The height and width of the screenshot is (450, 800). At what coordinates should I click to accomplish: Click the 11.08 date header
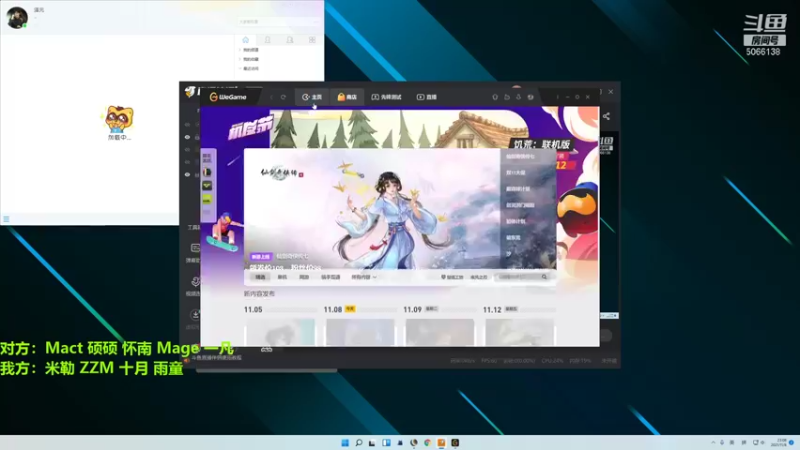click(x=333, y=310)
